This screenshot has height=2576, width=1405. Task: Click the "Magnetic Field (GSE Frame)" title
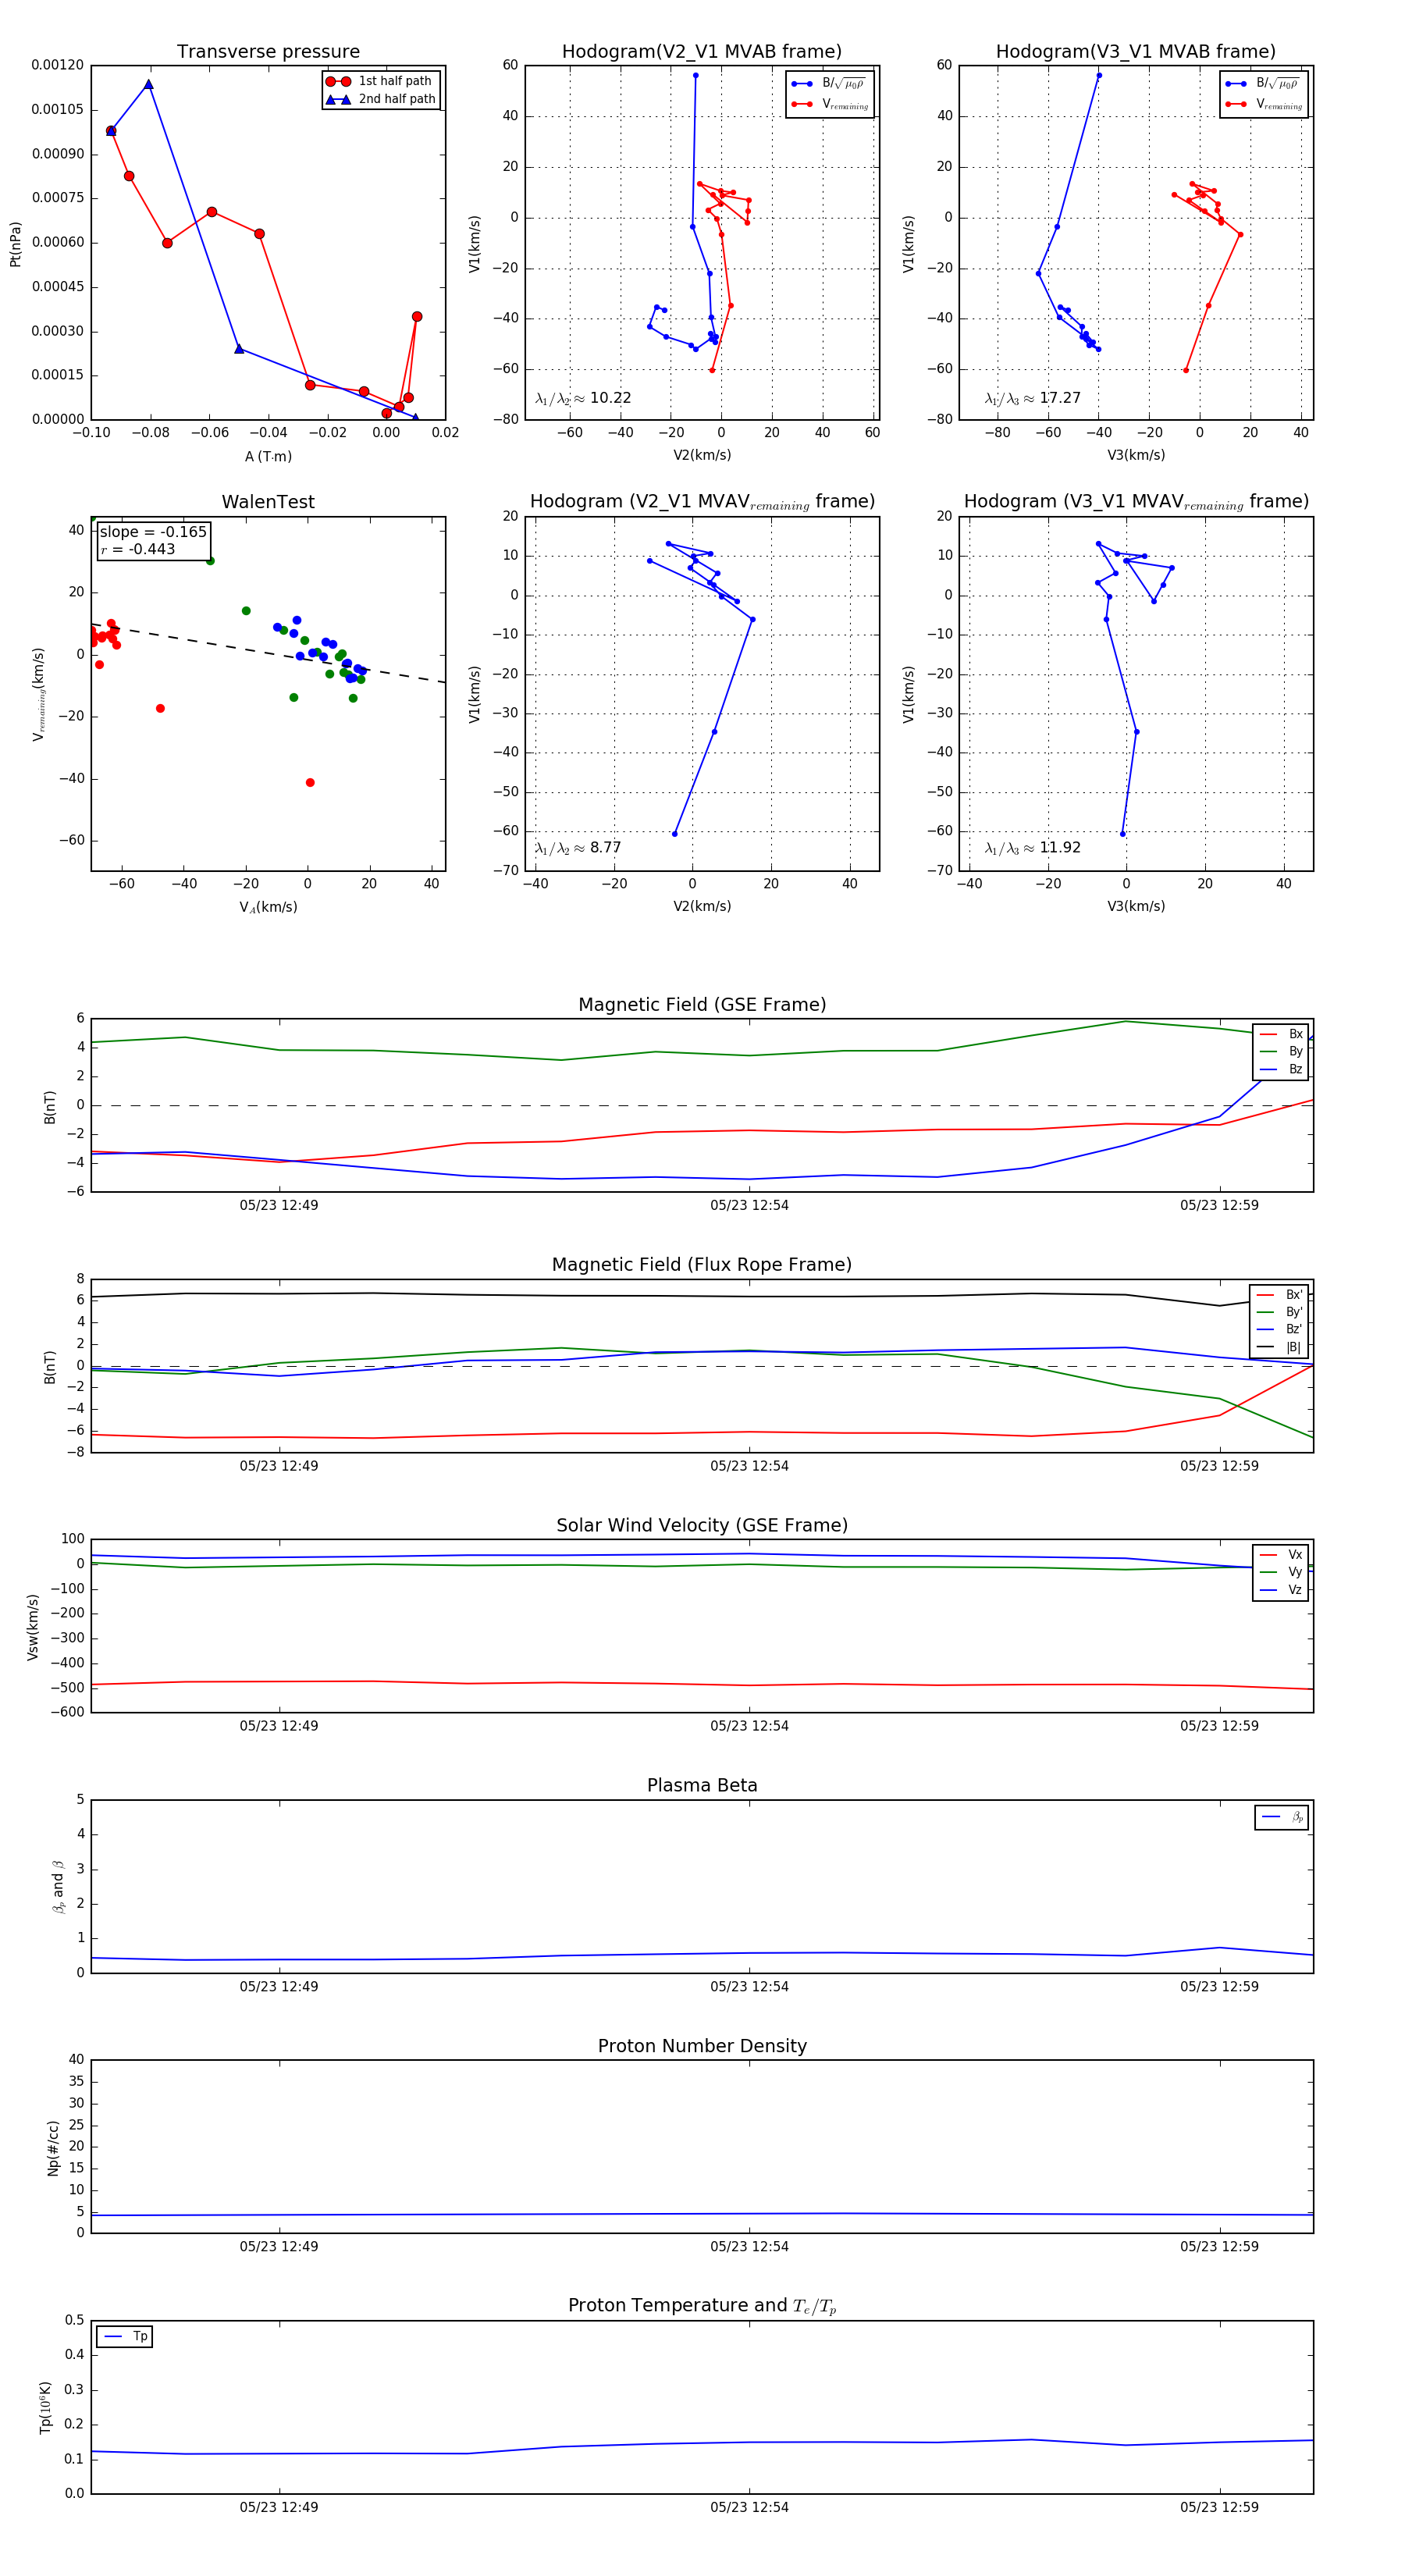(702, 1005)
